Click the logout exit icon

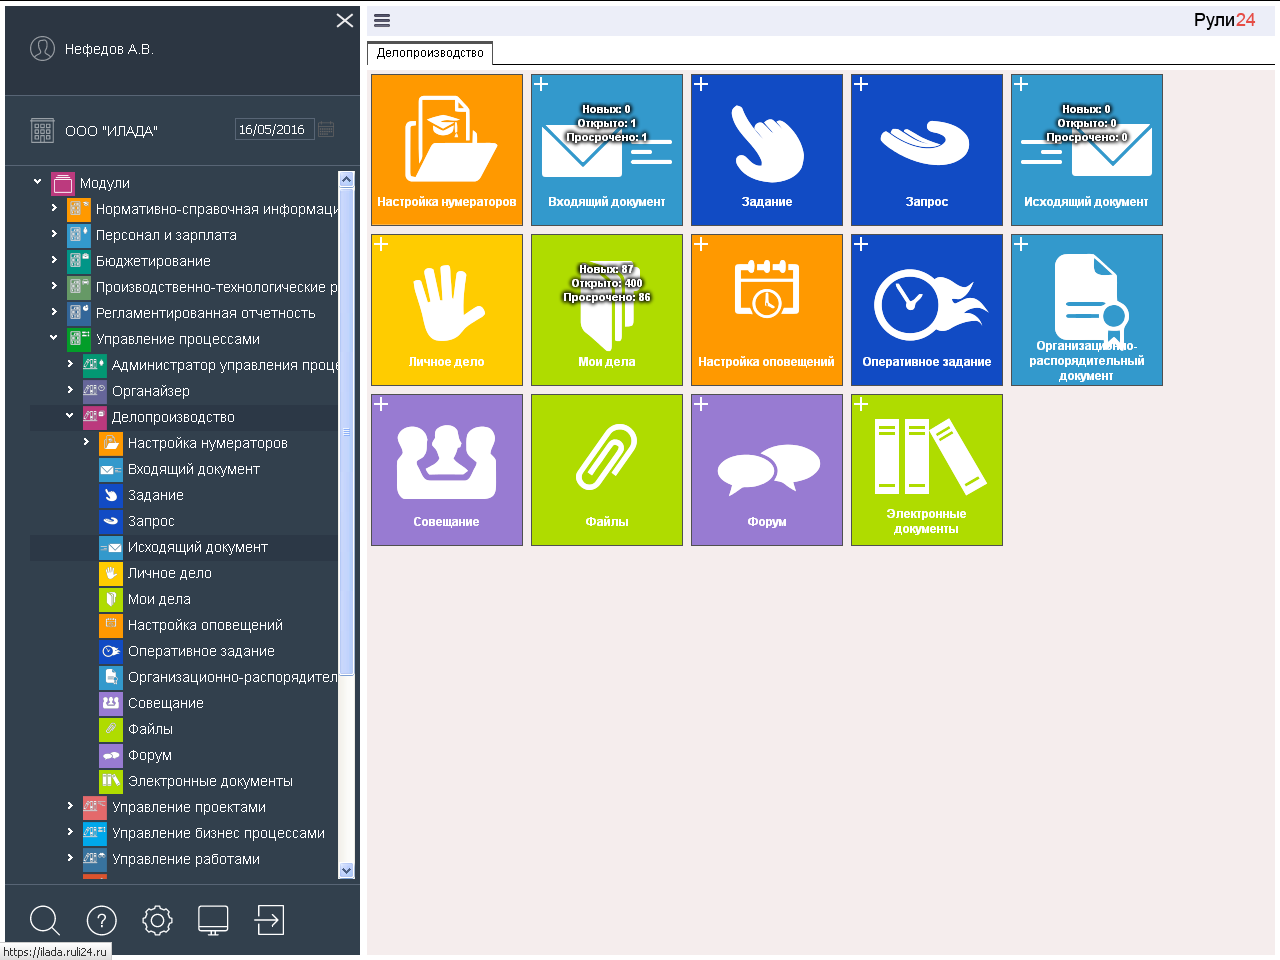pos(269,920)
